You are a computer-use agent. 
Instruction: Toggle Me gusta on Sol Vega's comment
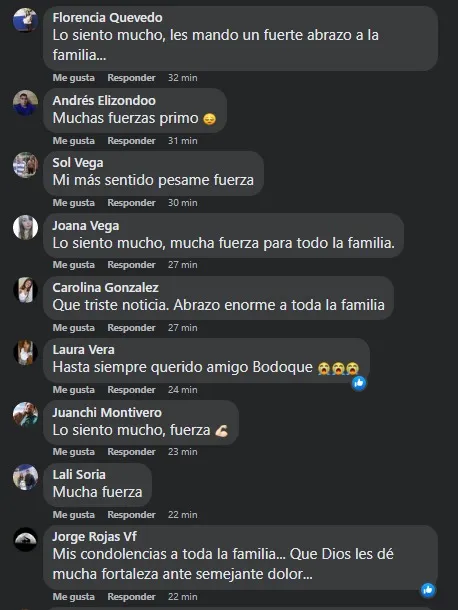(74, 203)
